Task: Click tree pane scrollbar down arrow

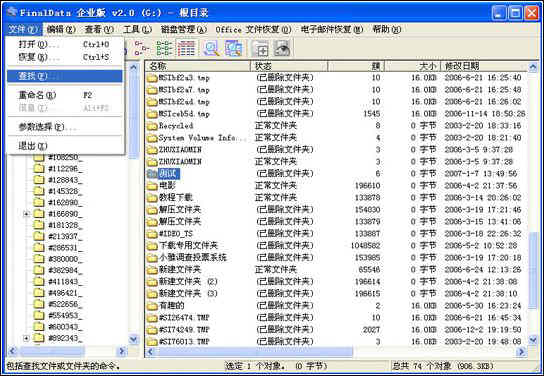Action: tap(134, 339)
